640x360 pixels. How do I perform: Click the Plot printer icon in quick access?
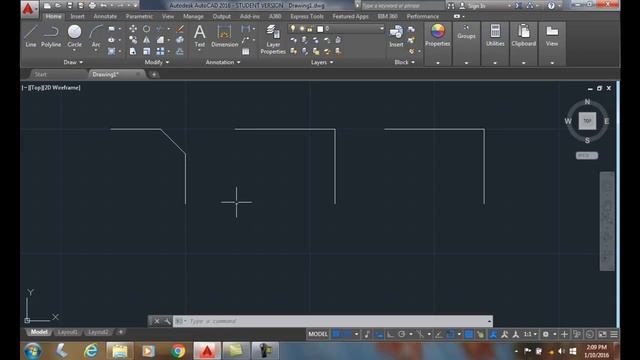pos(92,6)
